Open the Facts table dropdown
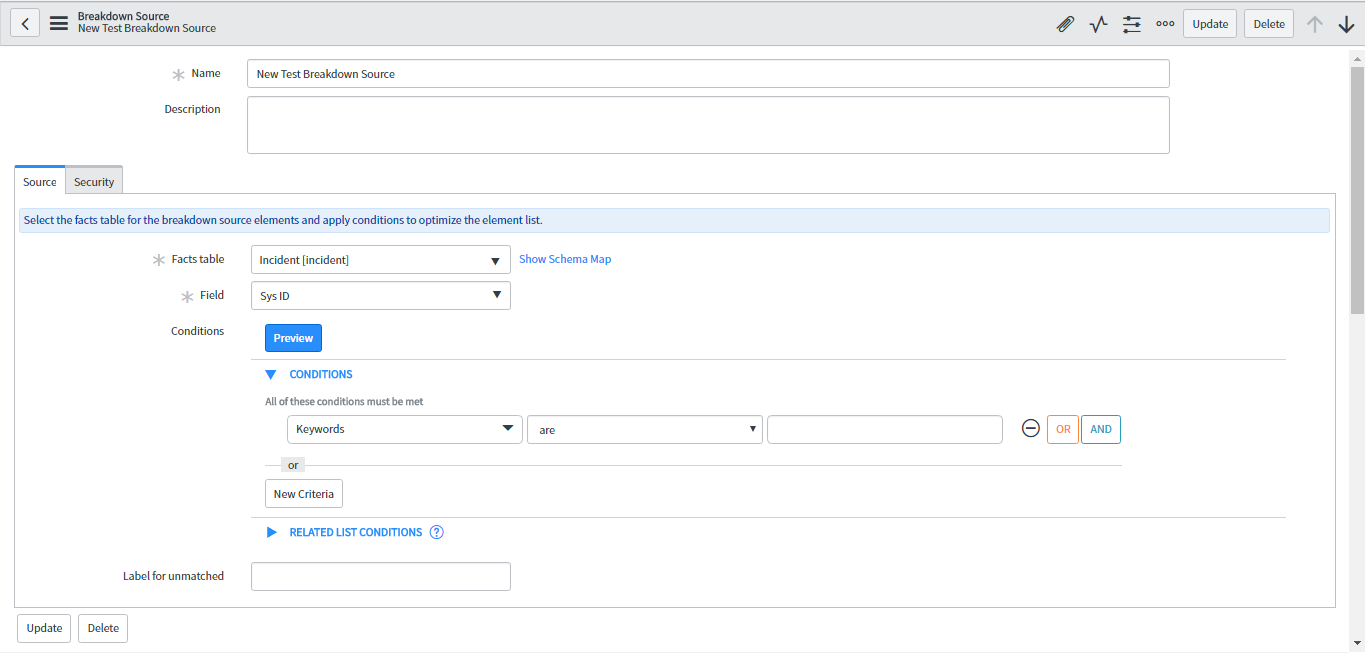1365x653 pixels. tap(380, 259)
